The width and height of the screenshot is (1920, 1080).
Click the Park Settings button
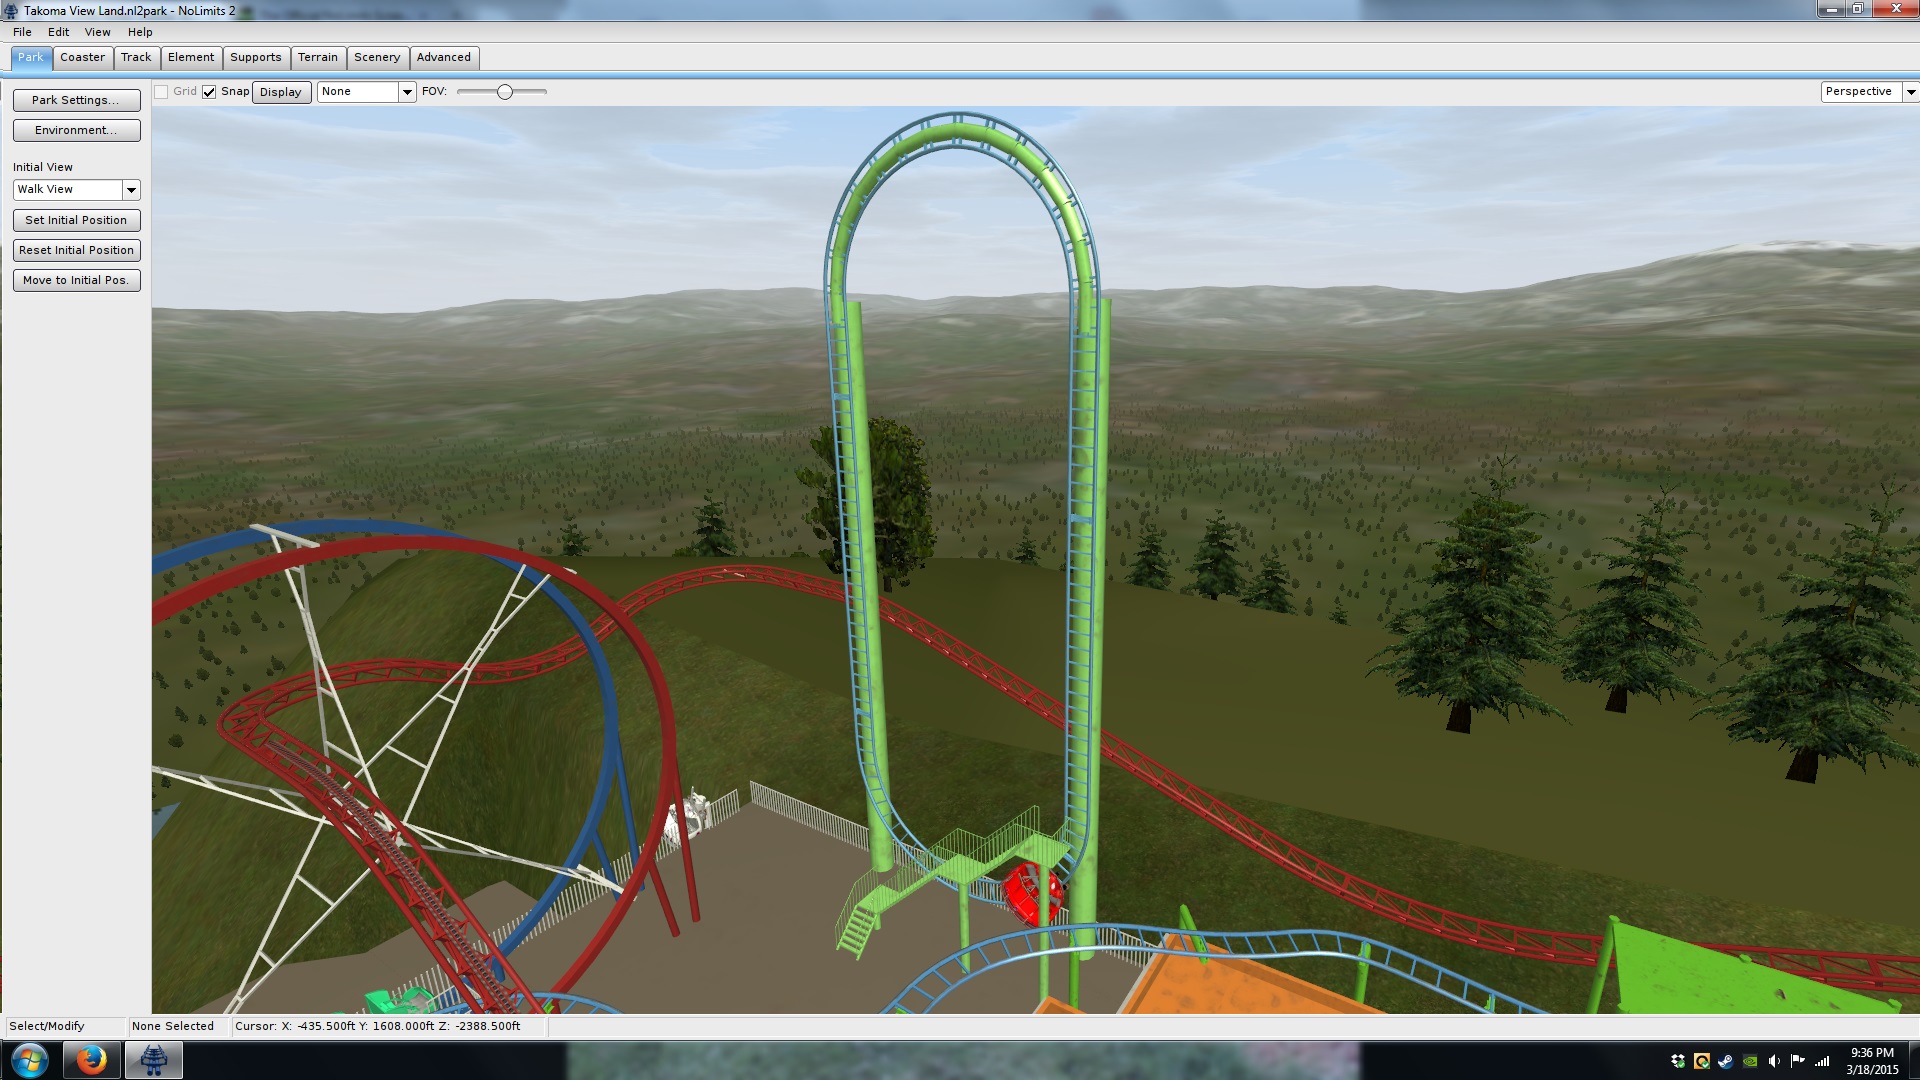pos(76,100)
